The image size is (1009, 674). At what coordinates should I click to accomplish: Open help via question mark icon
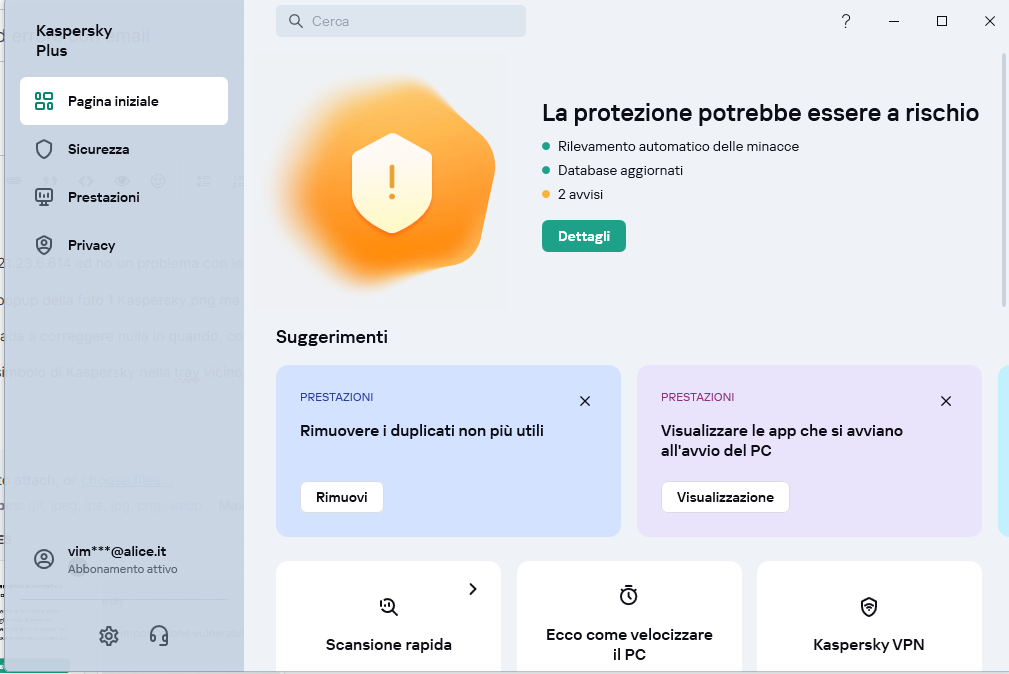coord(846,21)
